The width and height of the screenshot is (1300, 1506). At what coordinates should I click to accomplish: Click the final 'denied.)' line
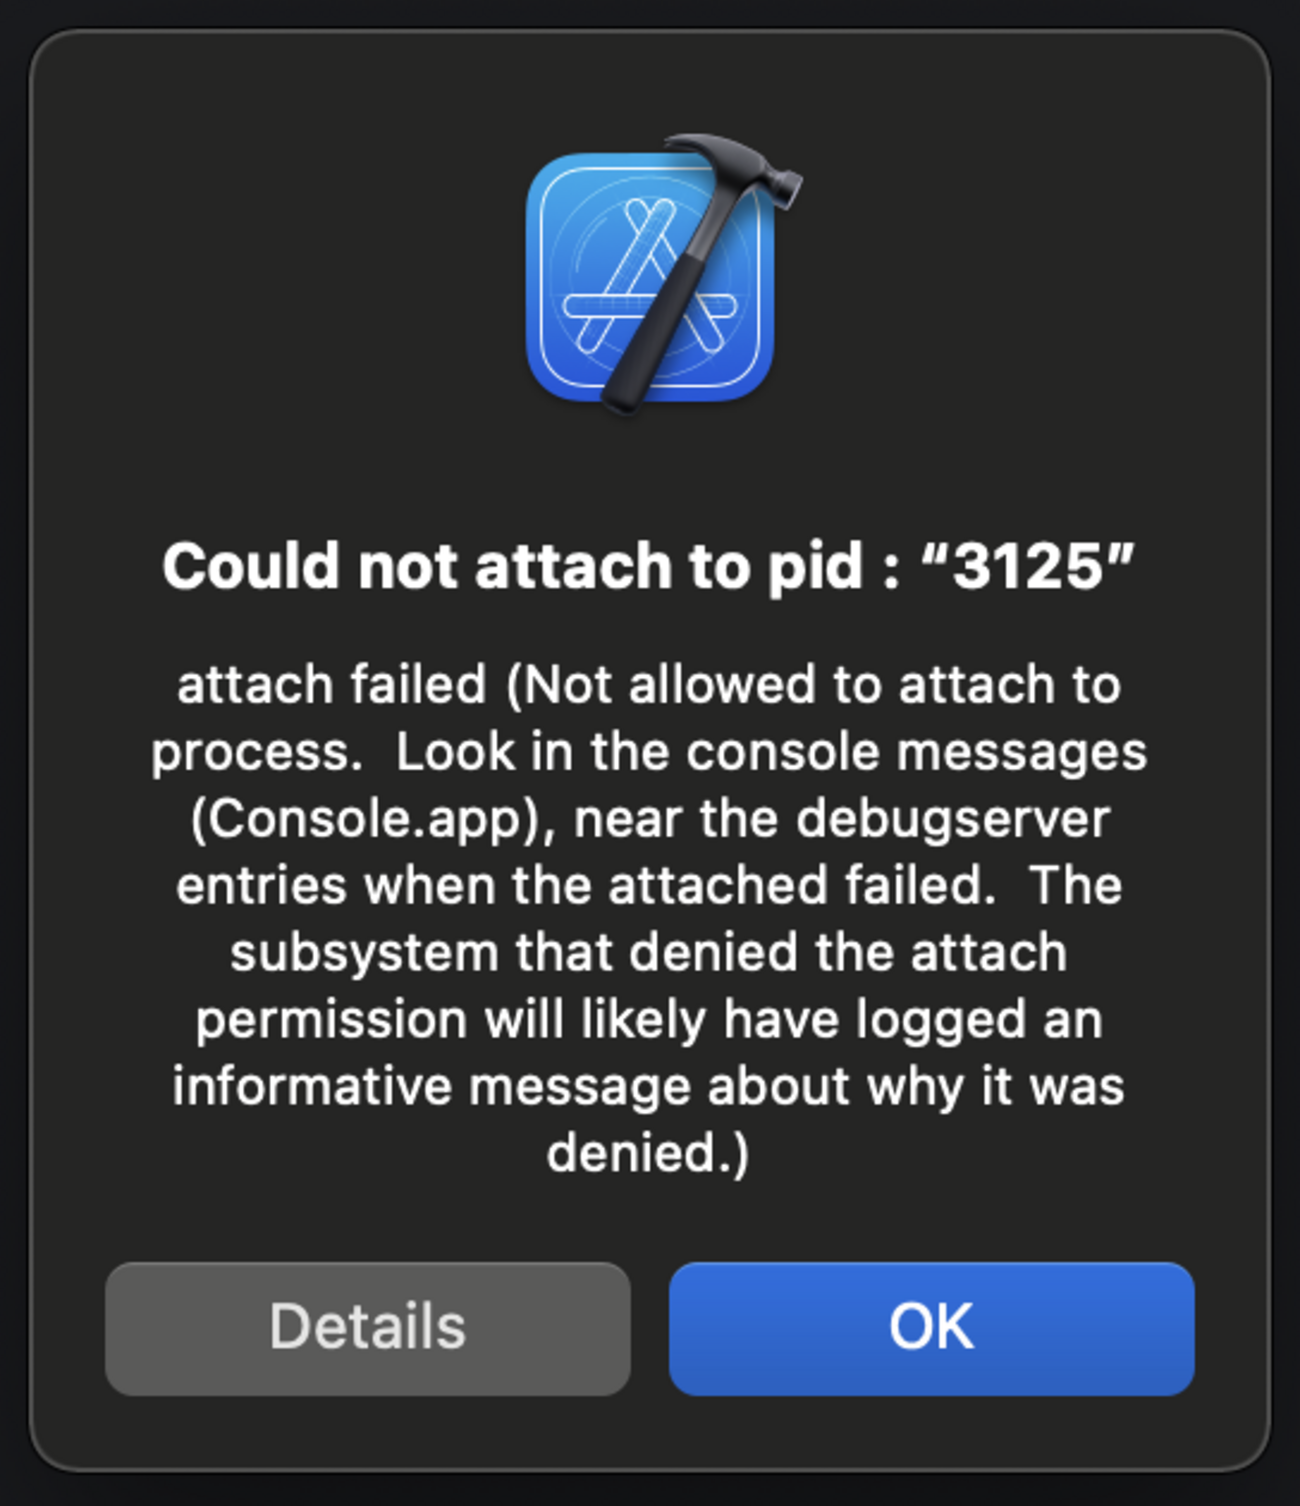pos(648,1153)
